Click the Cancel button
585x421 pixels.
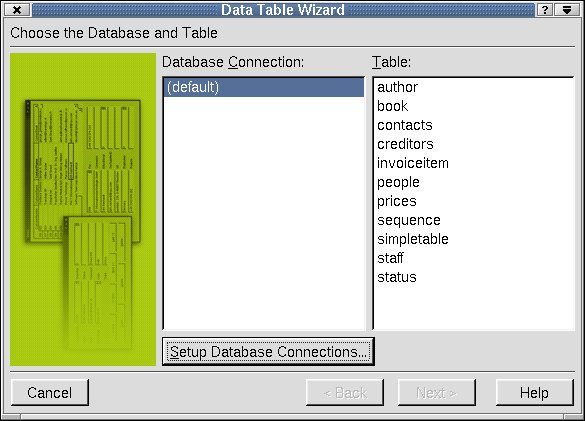[x=50, y=393]
